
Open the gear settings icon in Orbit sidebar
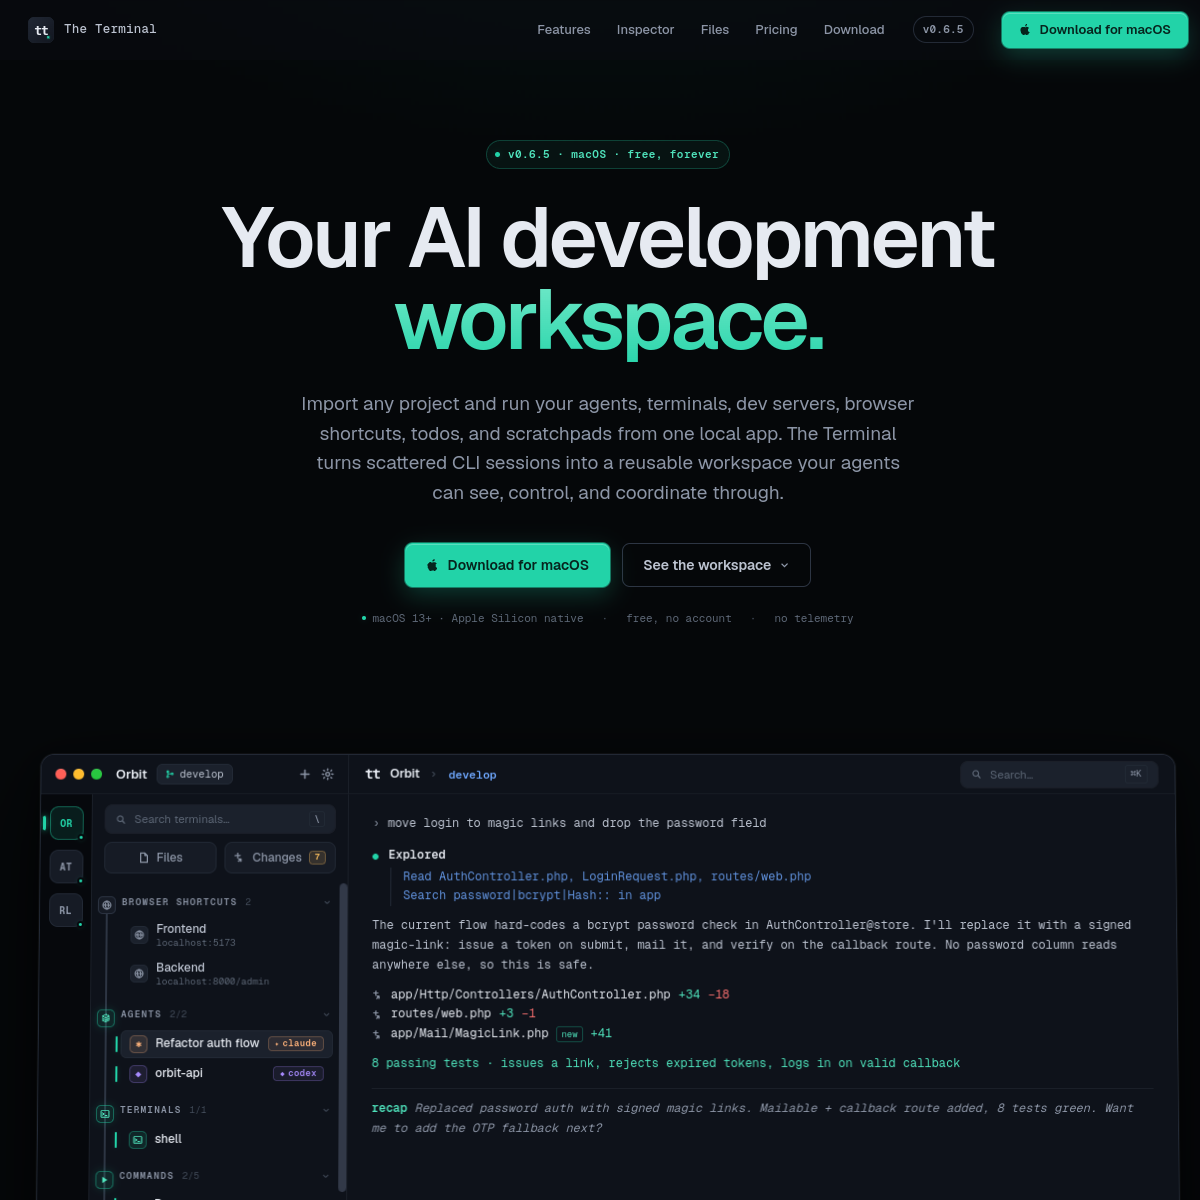pyautogui.click(x=327, y=774)
